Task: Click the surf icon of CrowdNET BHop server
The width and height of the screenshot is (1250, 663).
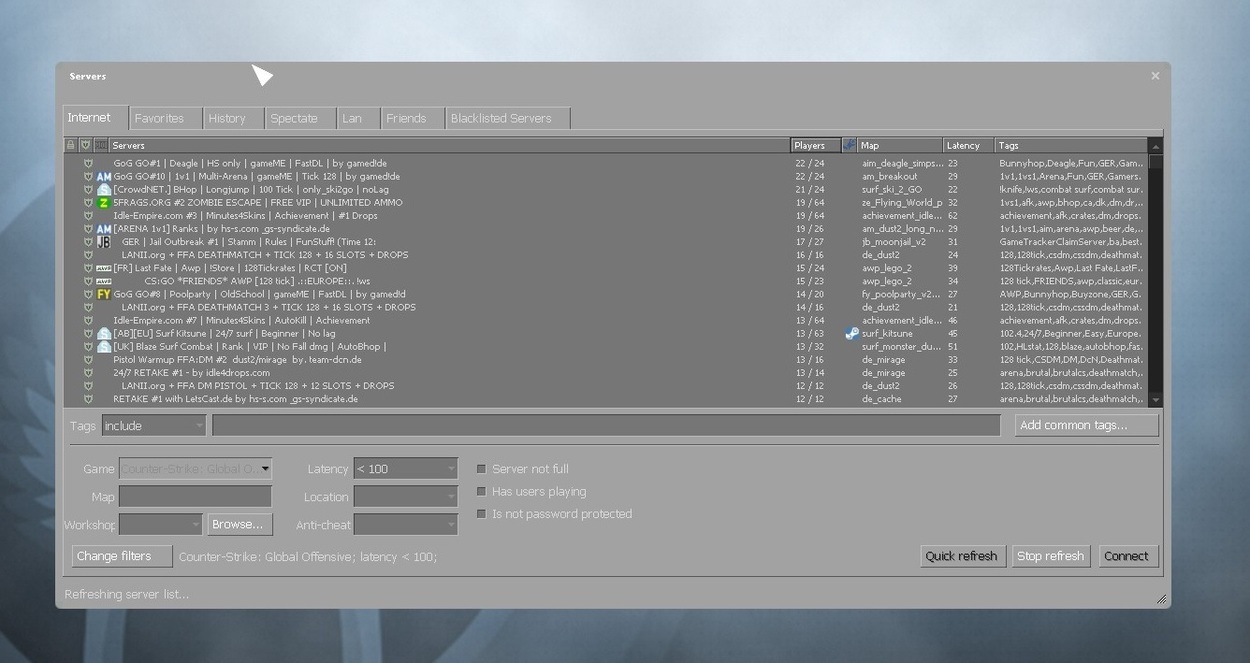Action: click(x=104, y=190)
